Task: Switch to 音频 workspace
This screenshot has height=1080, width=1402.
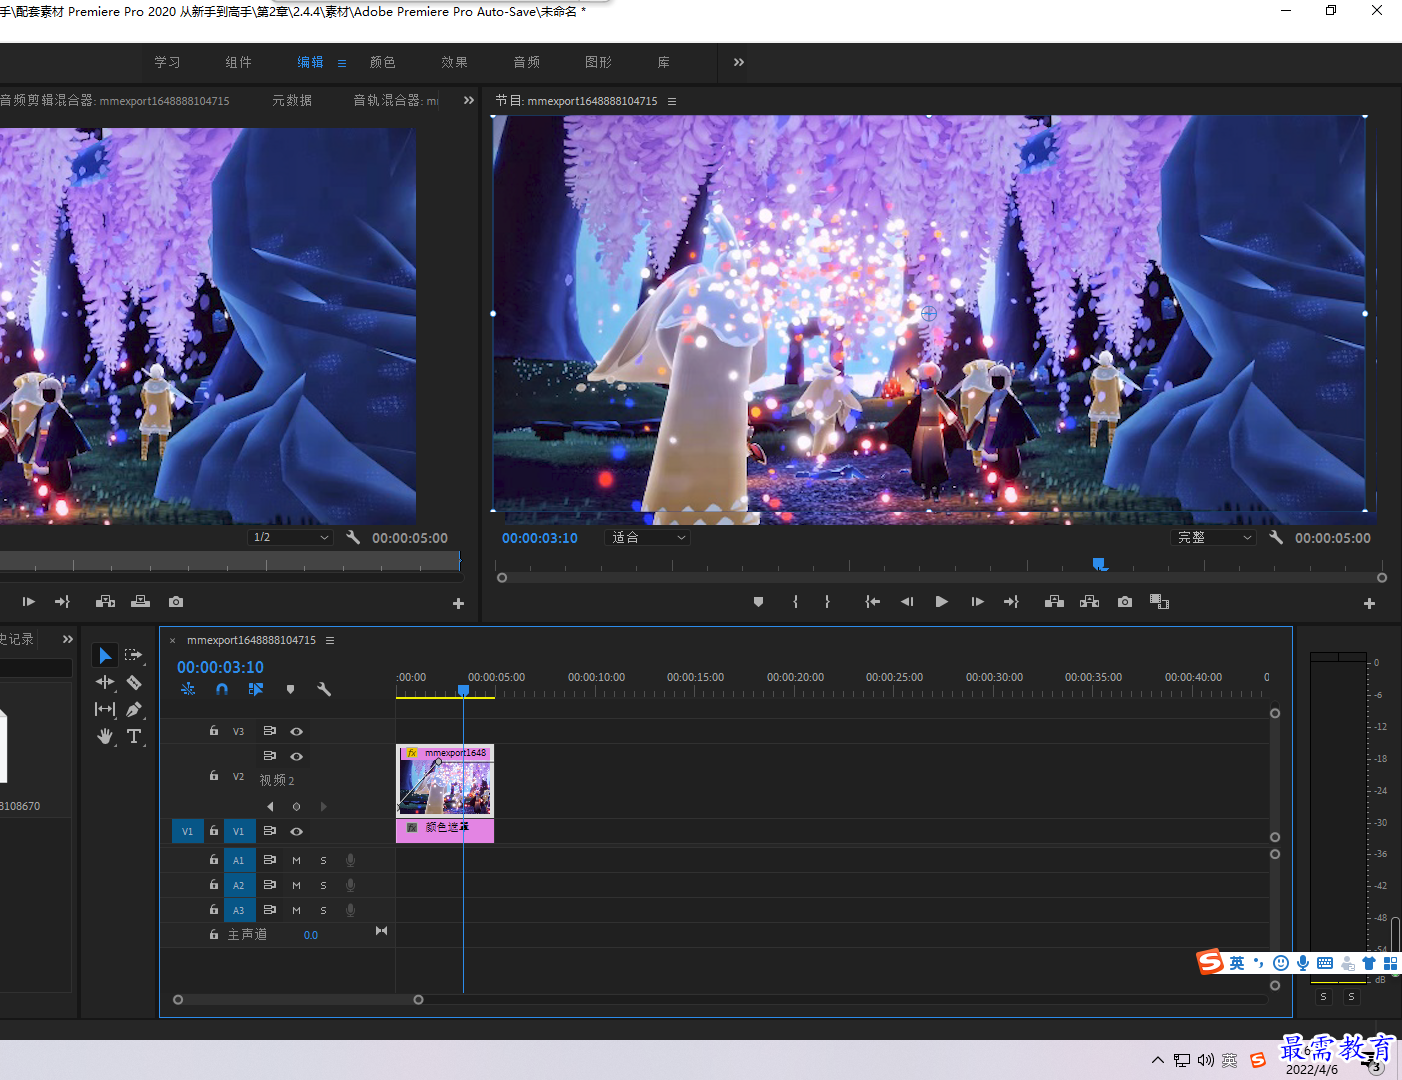Action: point(526,62)
